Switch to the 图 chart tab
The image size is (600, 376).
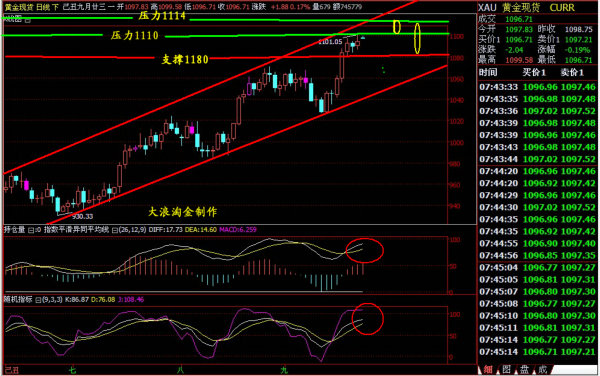coord(506,369)
